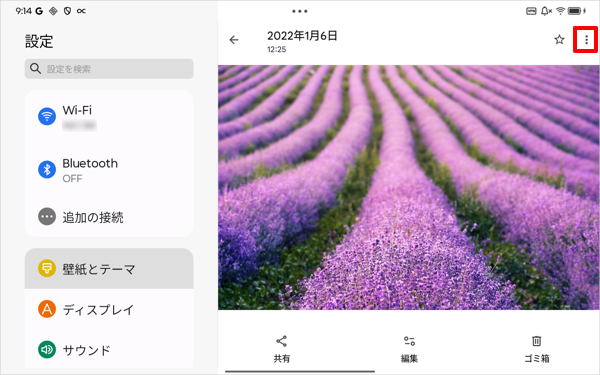Tap the shield status icon
This screenshot has width=600, height=375.
(x=67, y=11)
